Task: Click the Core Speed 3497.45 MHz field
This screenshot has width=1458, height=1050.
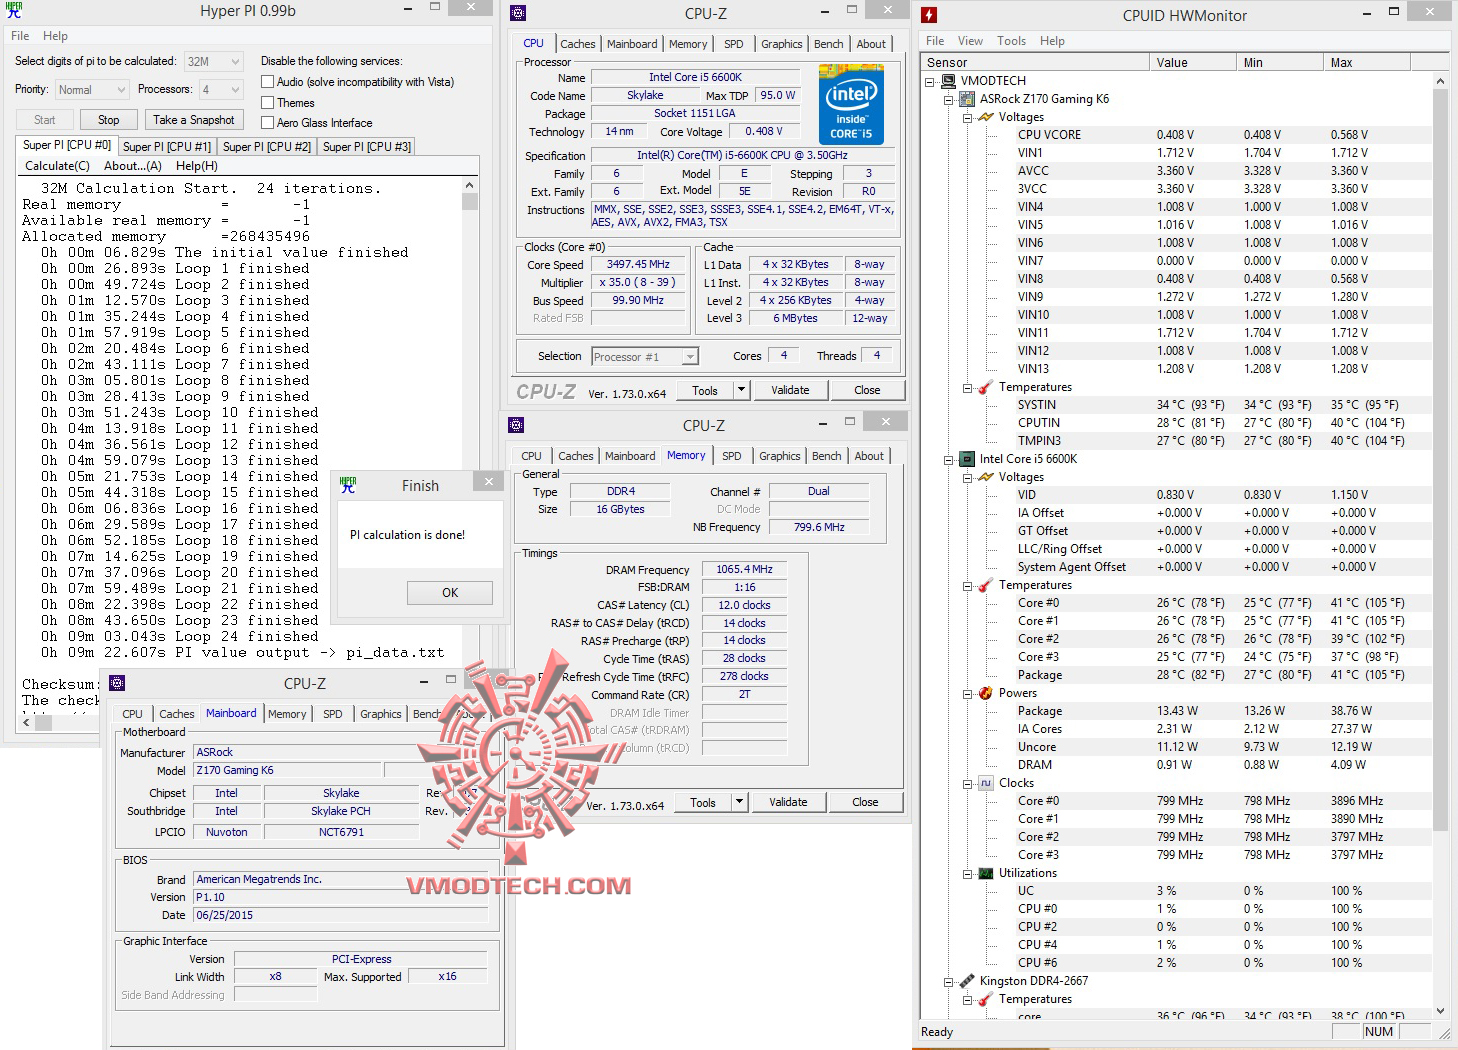Action: 638,265
